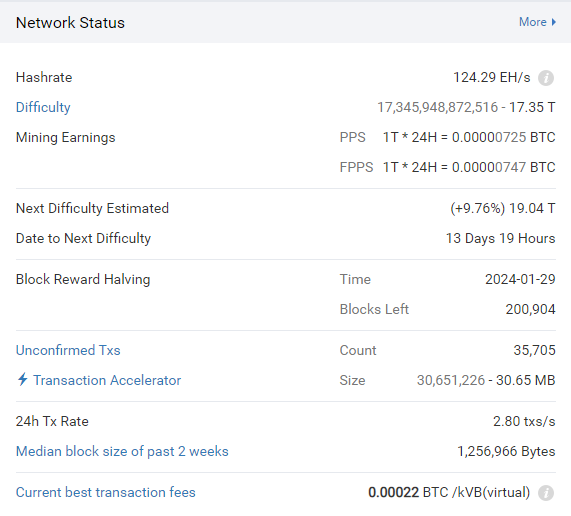This screenshot has width=571, height=516.
Task: Open the More link
Action: pos(532,22)
